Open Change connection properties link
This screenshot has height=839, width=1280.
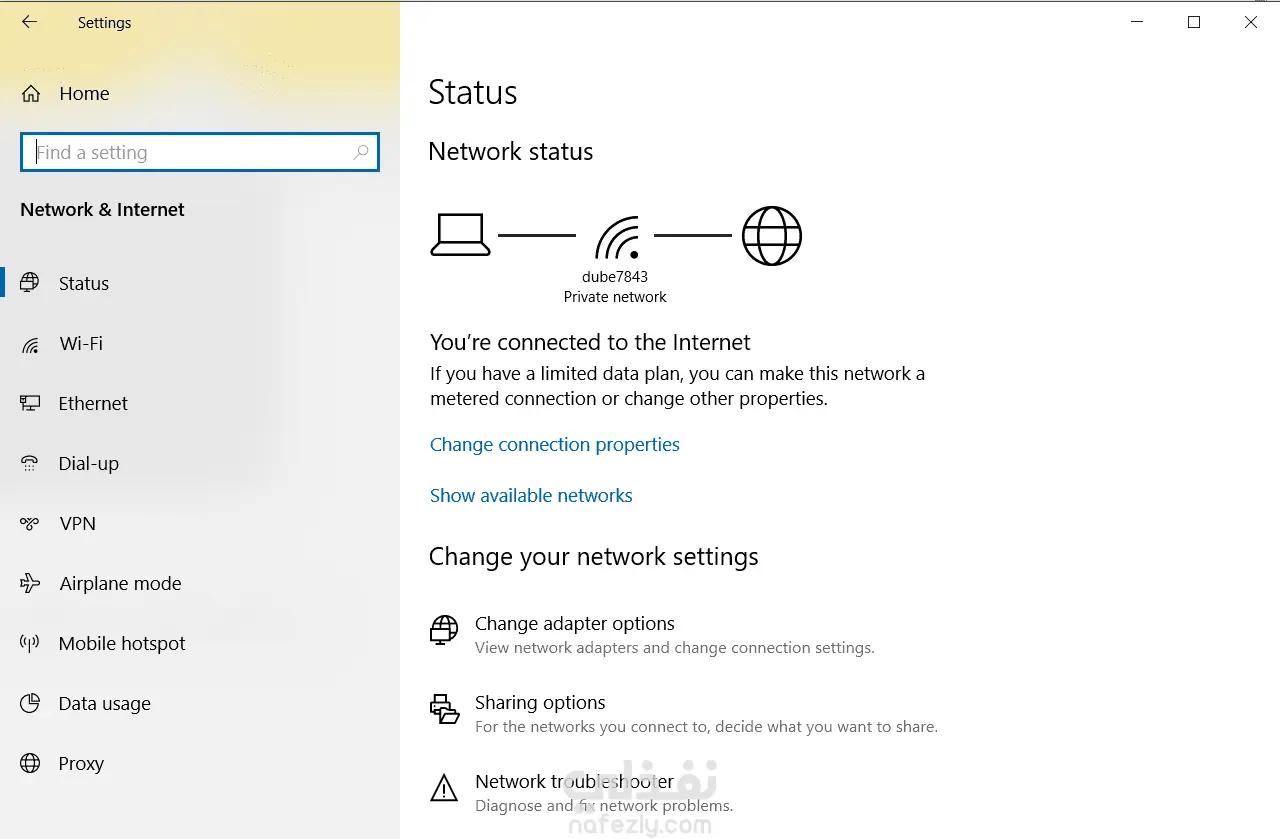tap(555, 445)
